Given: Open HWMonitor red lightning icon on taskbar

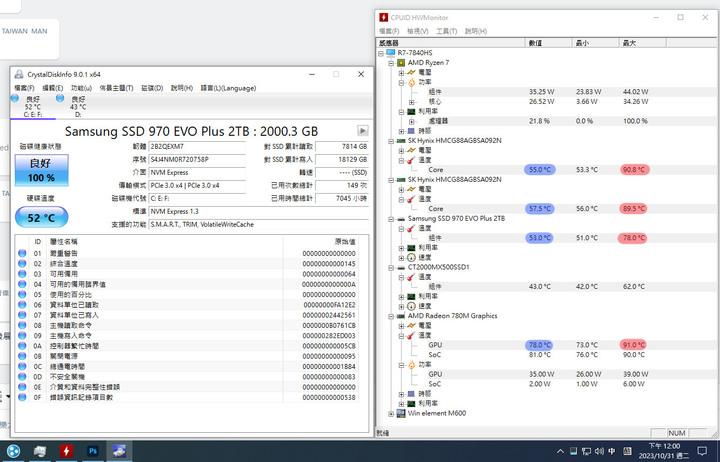Looking at the screenshot, I should (66, 451).
